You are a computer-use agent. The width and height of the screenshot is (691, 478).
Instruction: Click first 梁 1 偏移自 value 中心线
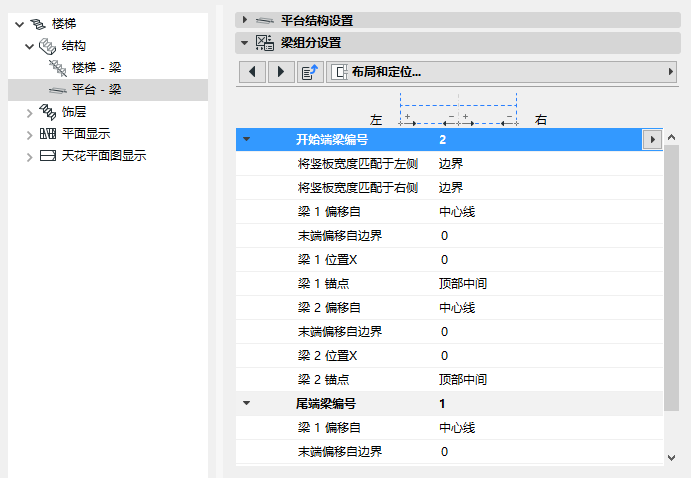[457, 212]
